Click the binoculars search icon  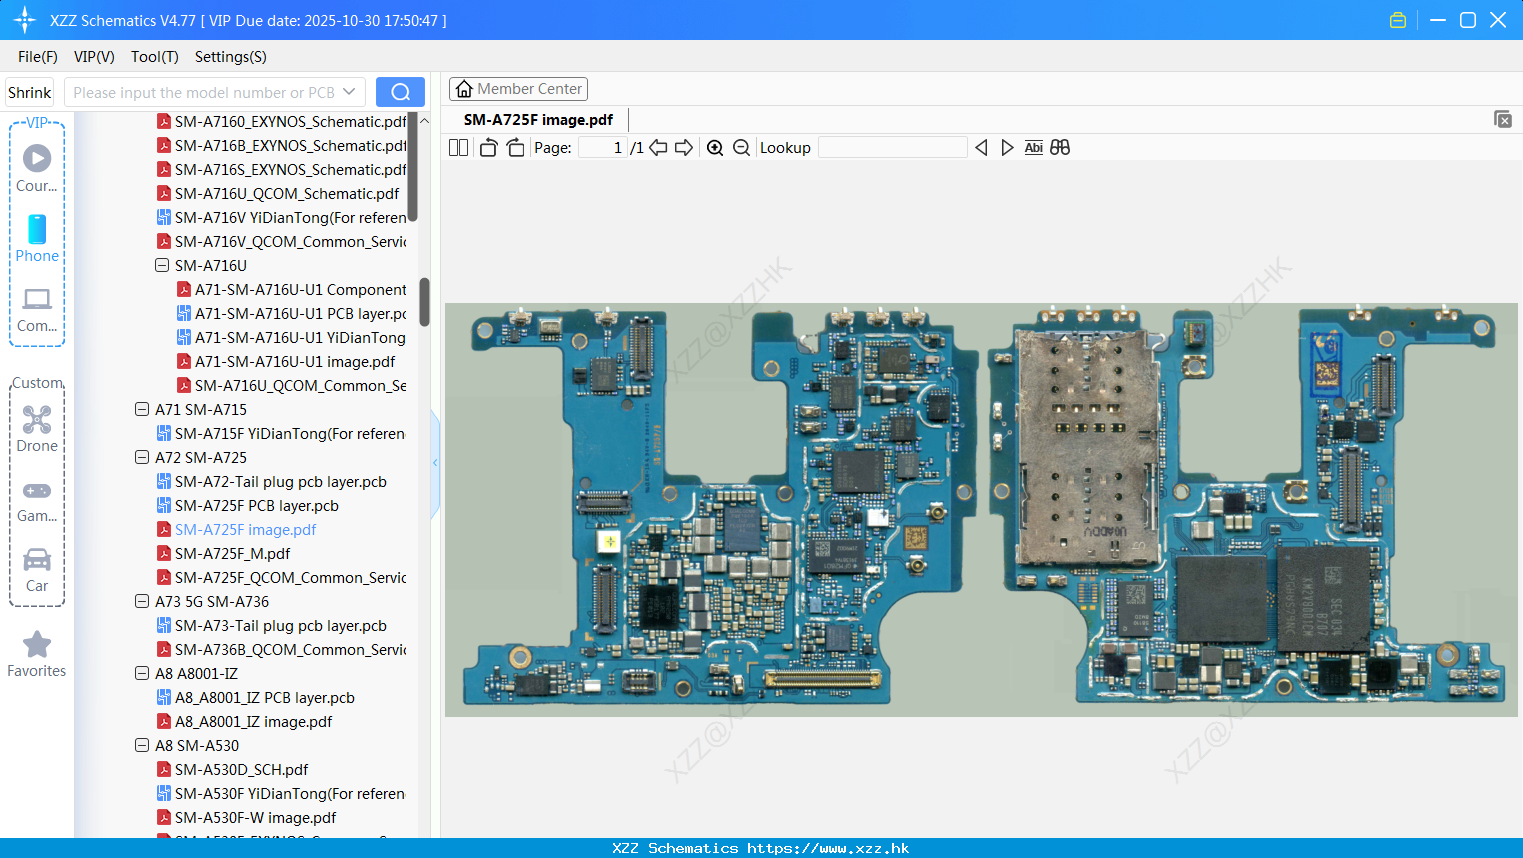pos(1060,148)
